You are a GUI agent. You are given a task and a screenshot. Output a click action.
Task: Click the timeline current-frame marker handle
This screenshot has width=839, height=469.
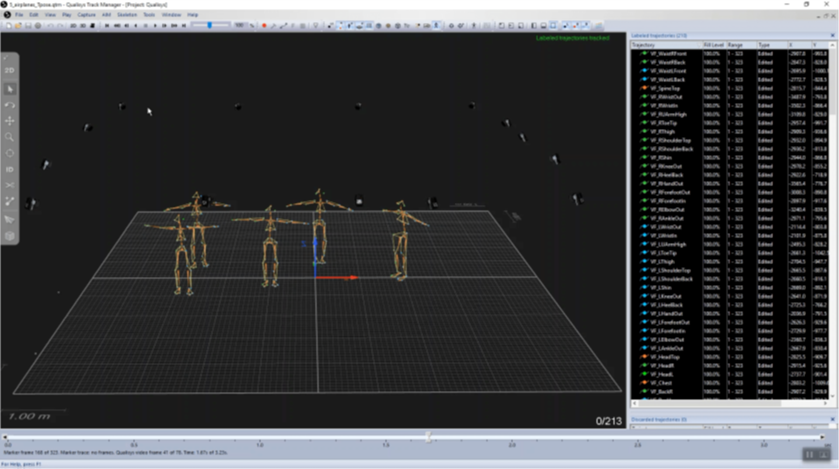coord(428,437)
